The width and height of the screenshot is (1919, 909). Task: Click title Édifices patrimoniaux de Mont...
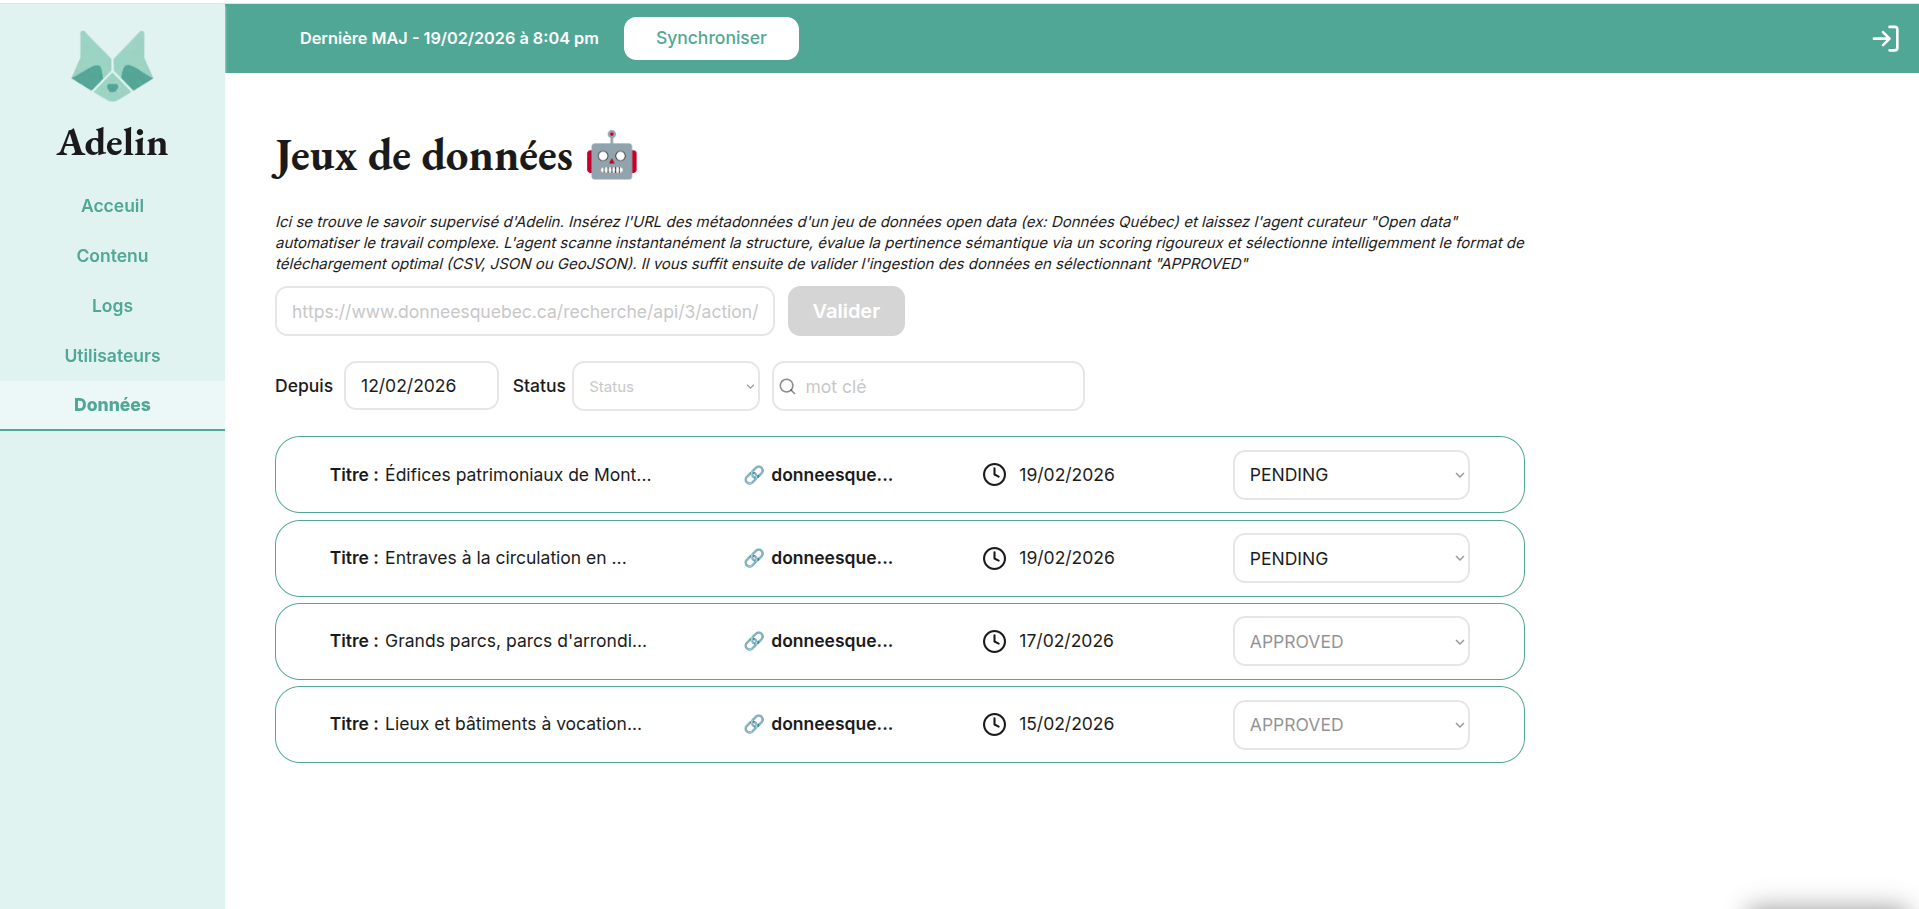(x=518, y=475)
